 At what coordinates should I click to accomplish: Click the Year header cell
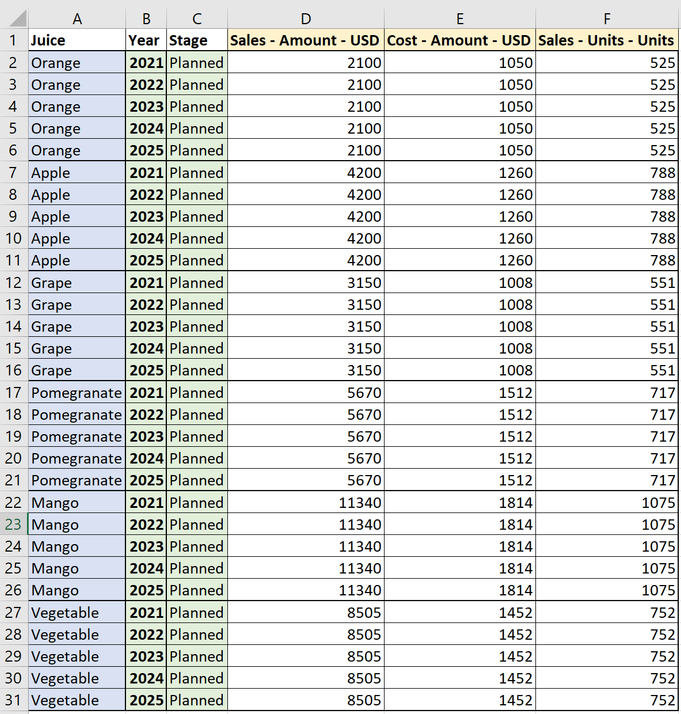point(146,40)
